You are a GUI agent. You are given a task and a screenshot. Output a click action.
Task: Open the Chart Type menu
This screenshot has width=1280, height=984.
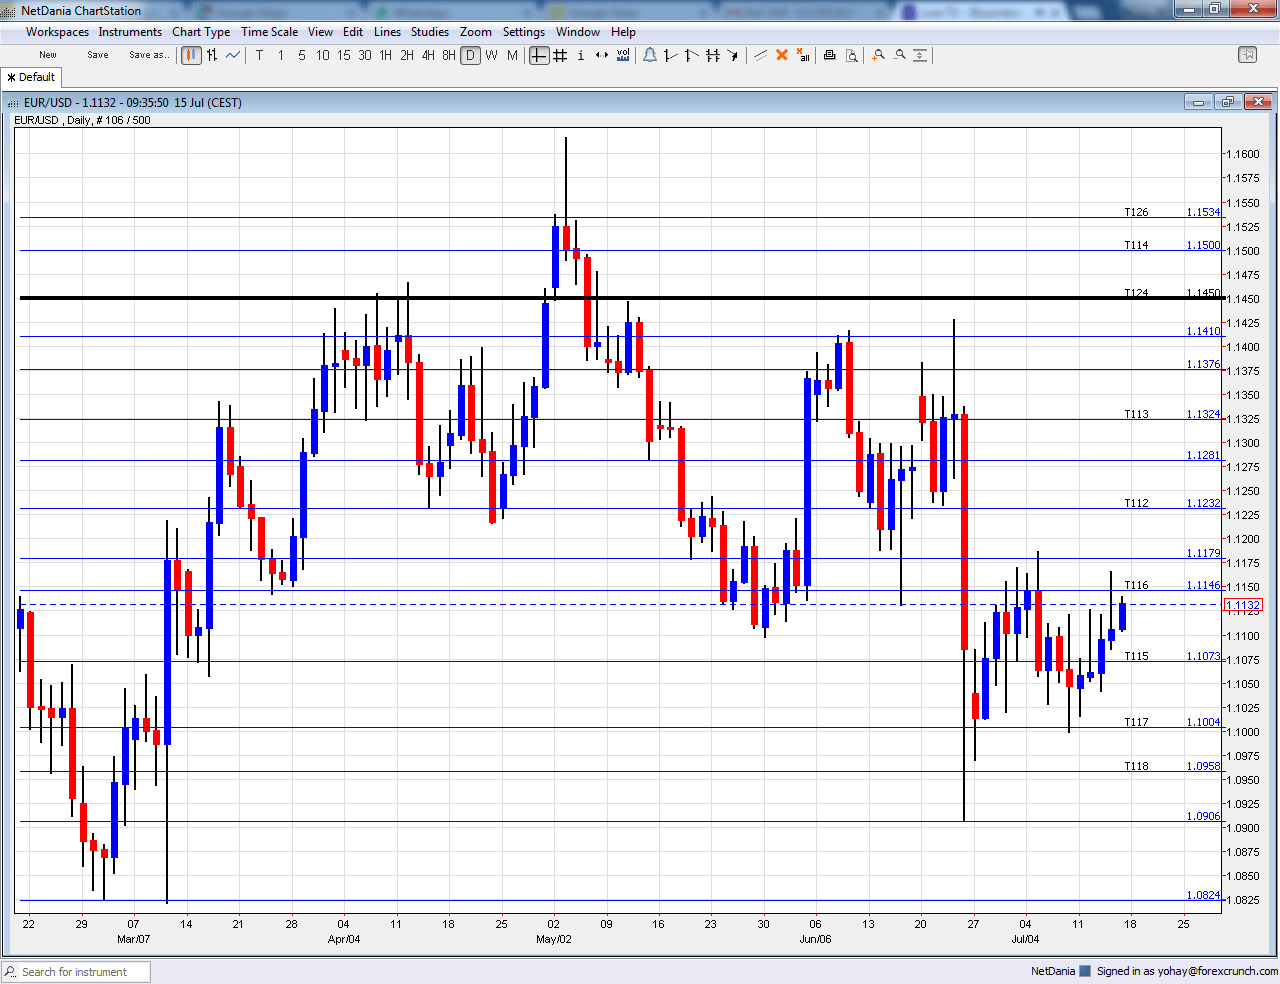pos(201,32)
